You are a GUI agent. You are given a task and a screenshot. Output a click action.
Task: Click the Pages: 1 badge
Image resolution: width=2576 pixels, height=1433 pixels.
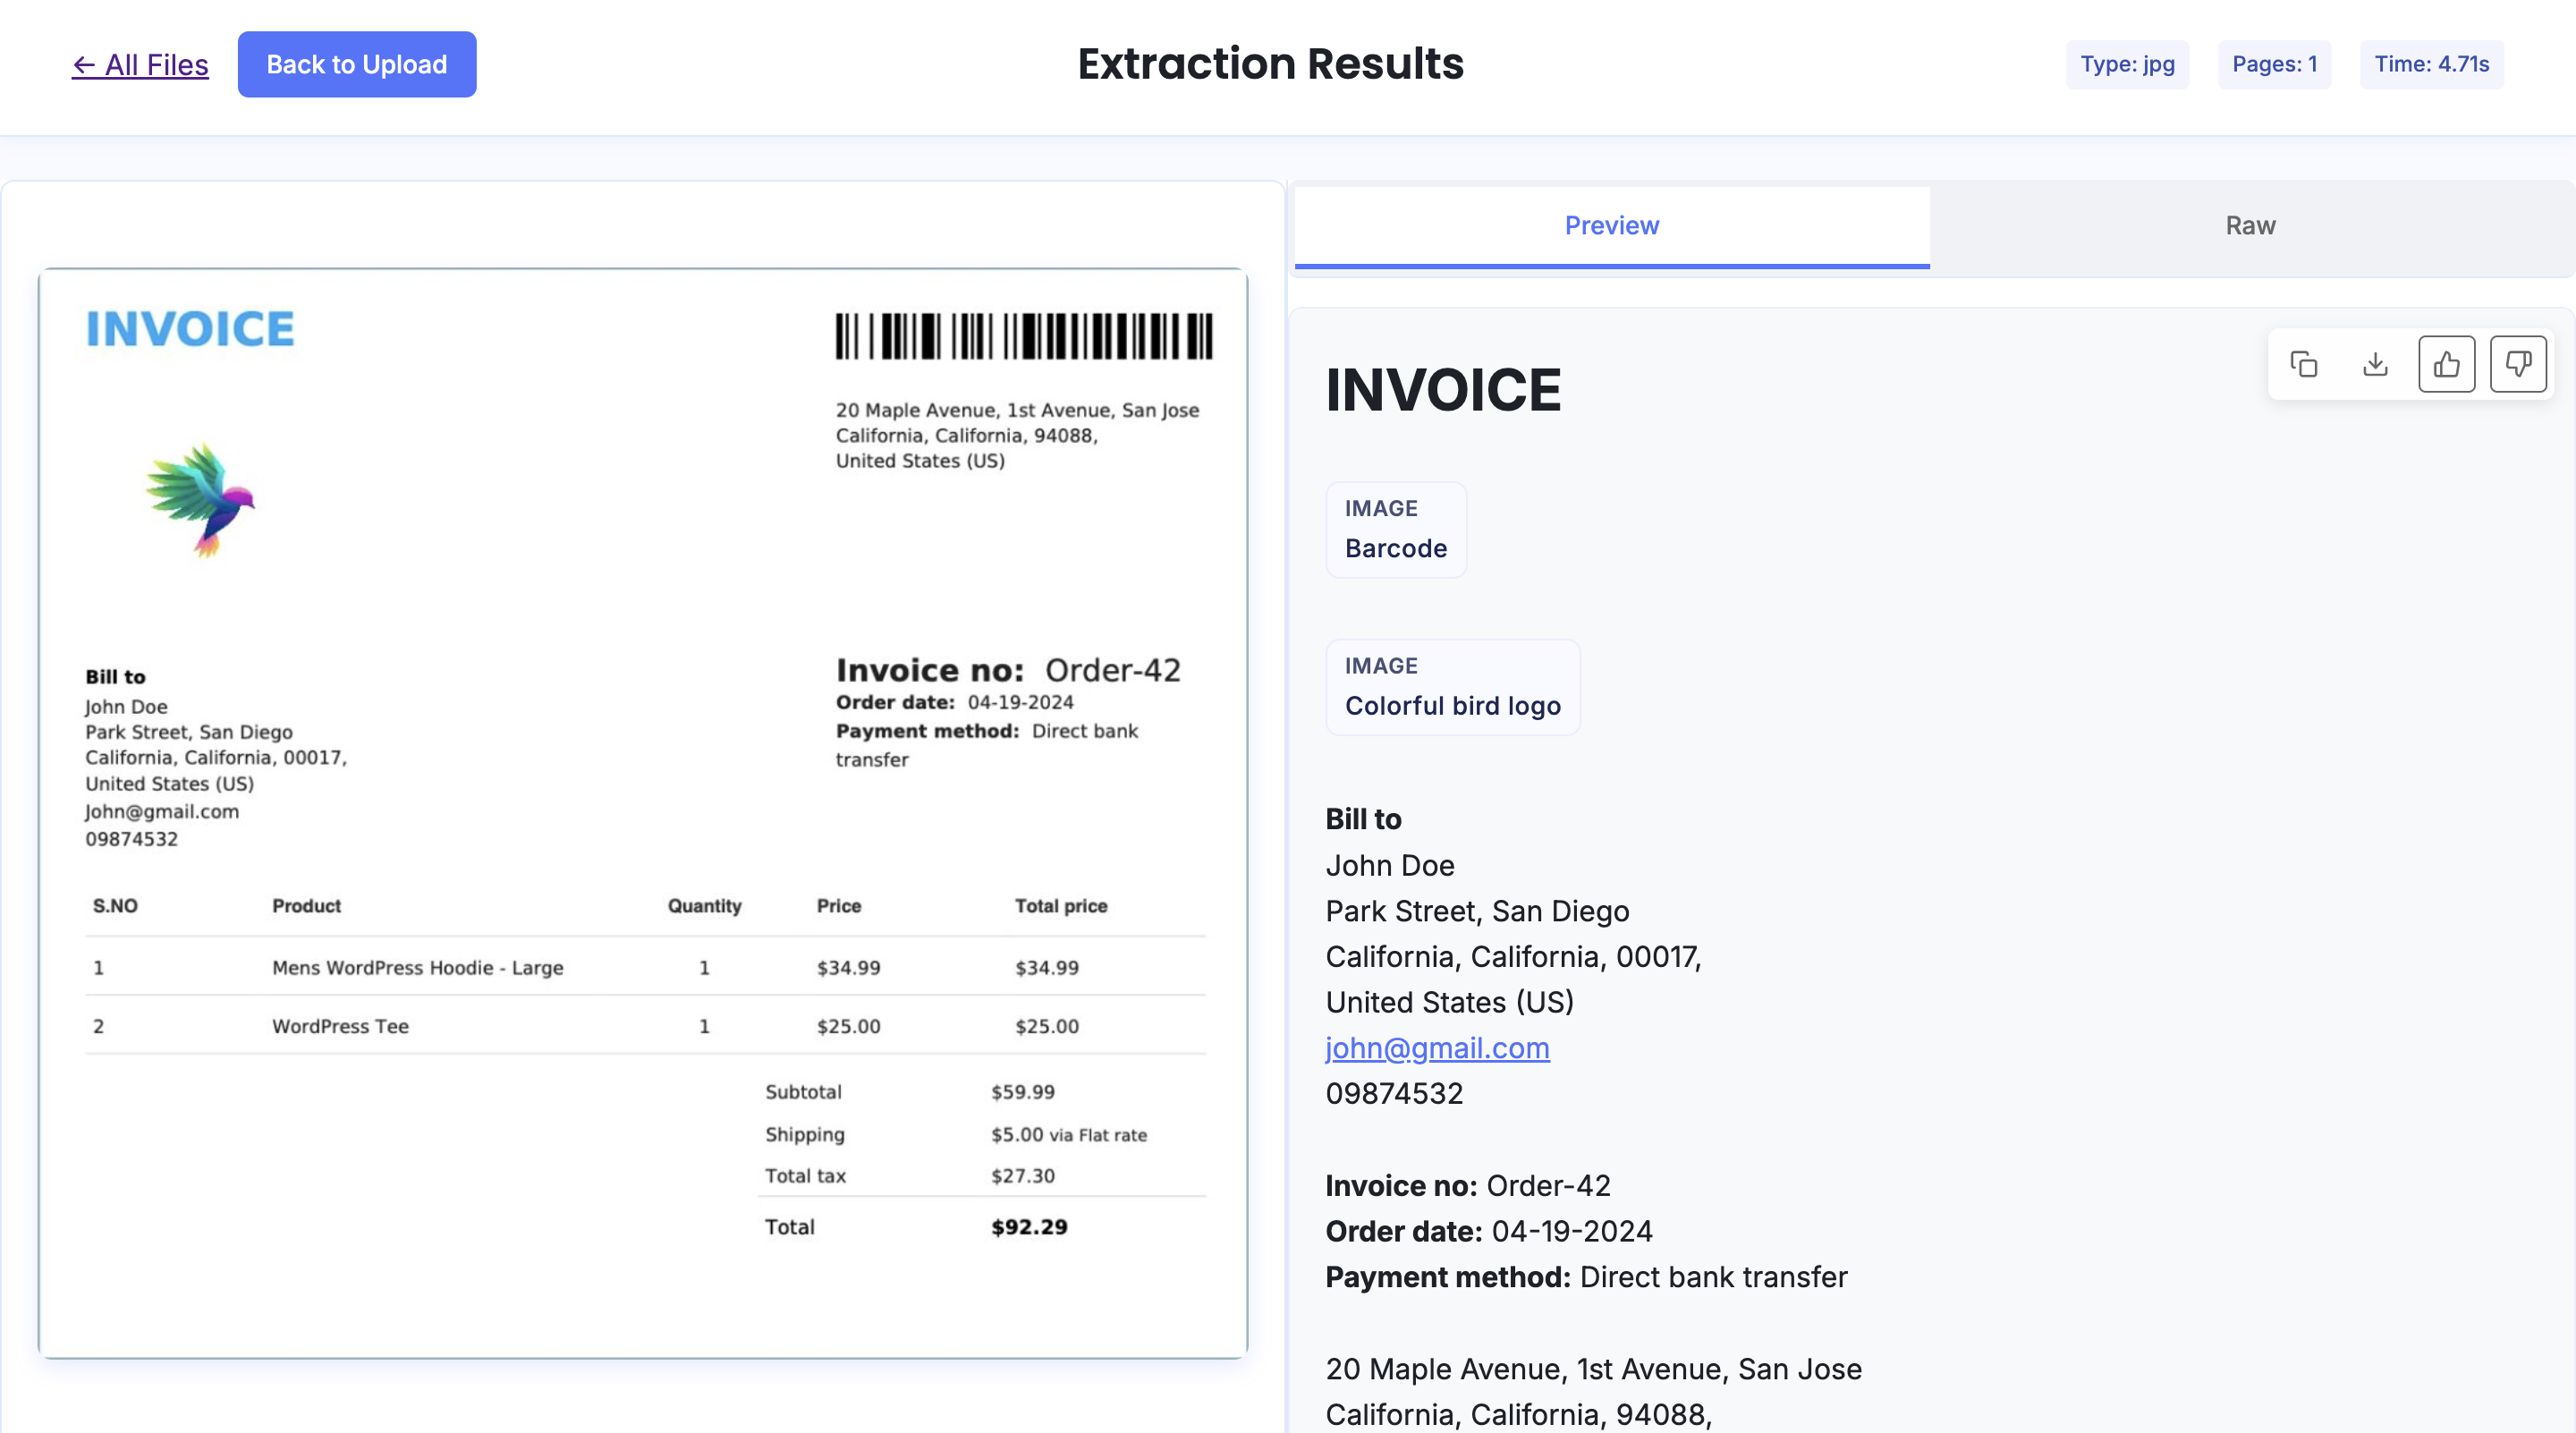[x=2274, y=64]
